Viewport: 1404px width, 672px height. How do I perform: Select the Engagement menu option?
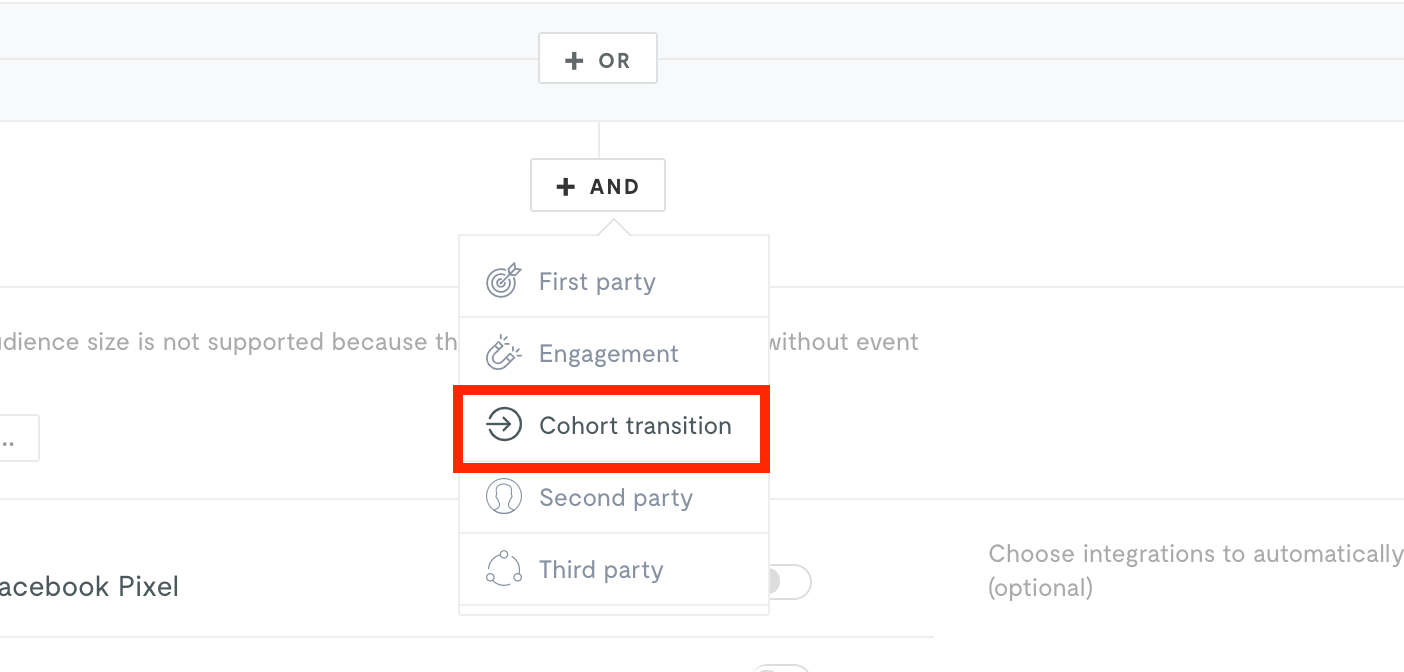(614, 354)
